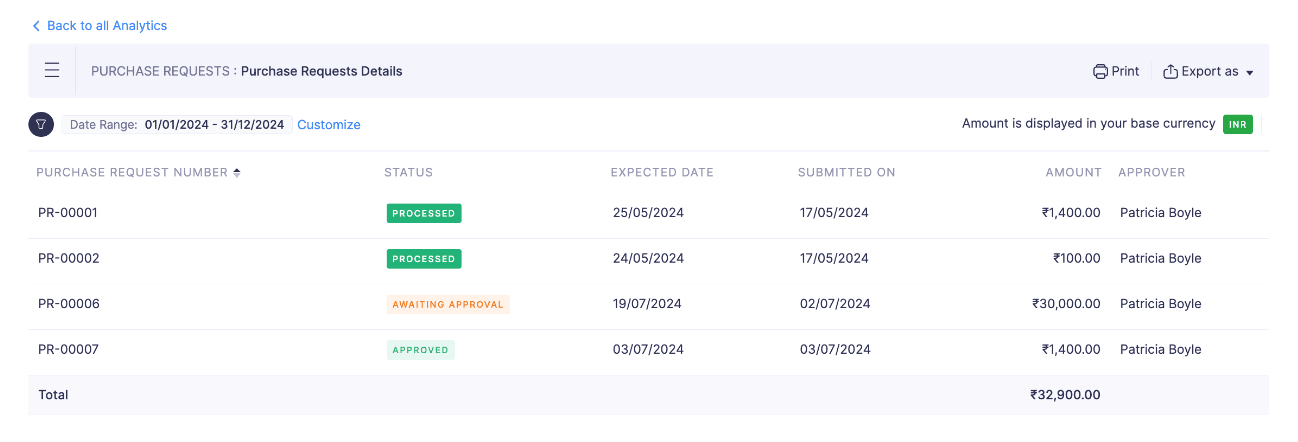Click the Submitted On column header
The width and height of the screenshot is (1298, 442).
pos(847,173)
